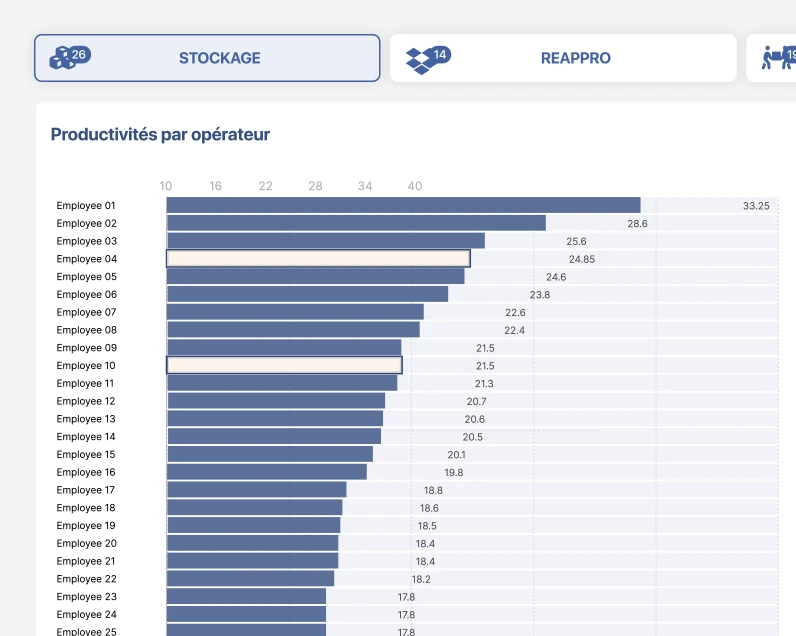Click the 'Employee 04' label
The height and width of the screenshot is (636, 796).
pyautogui.click(x=86, y=259)
